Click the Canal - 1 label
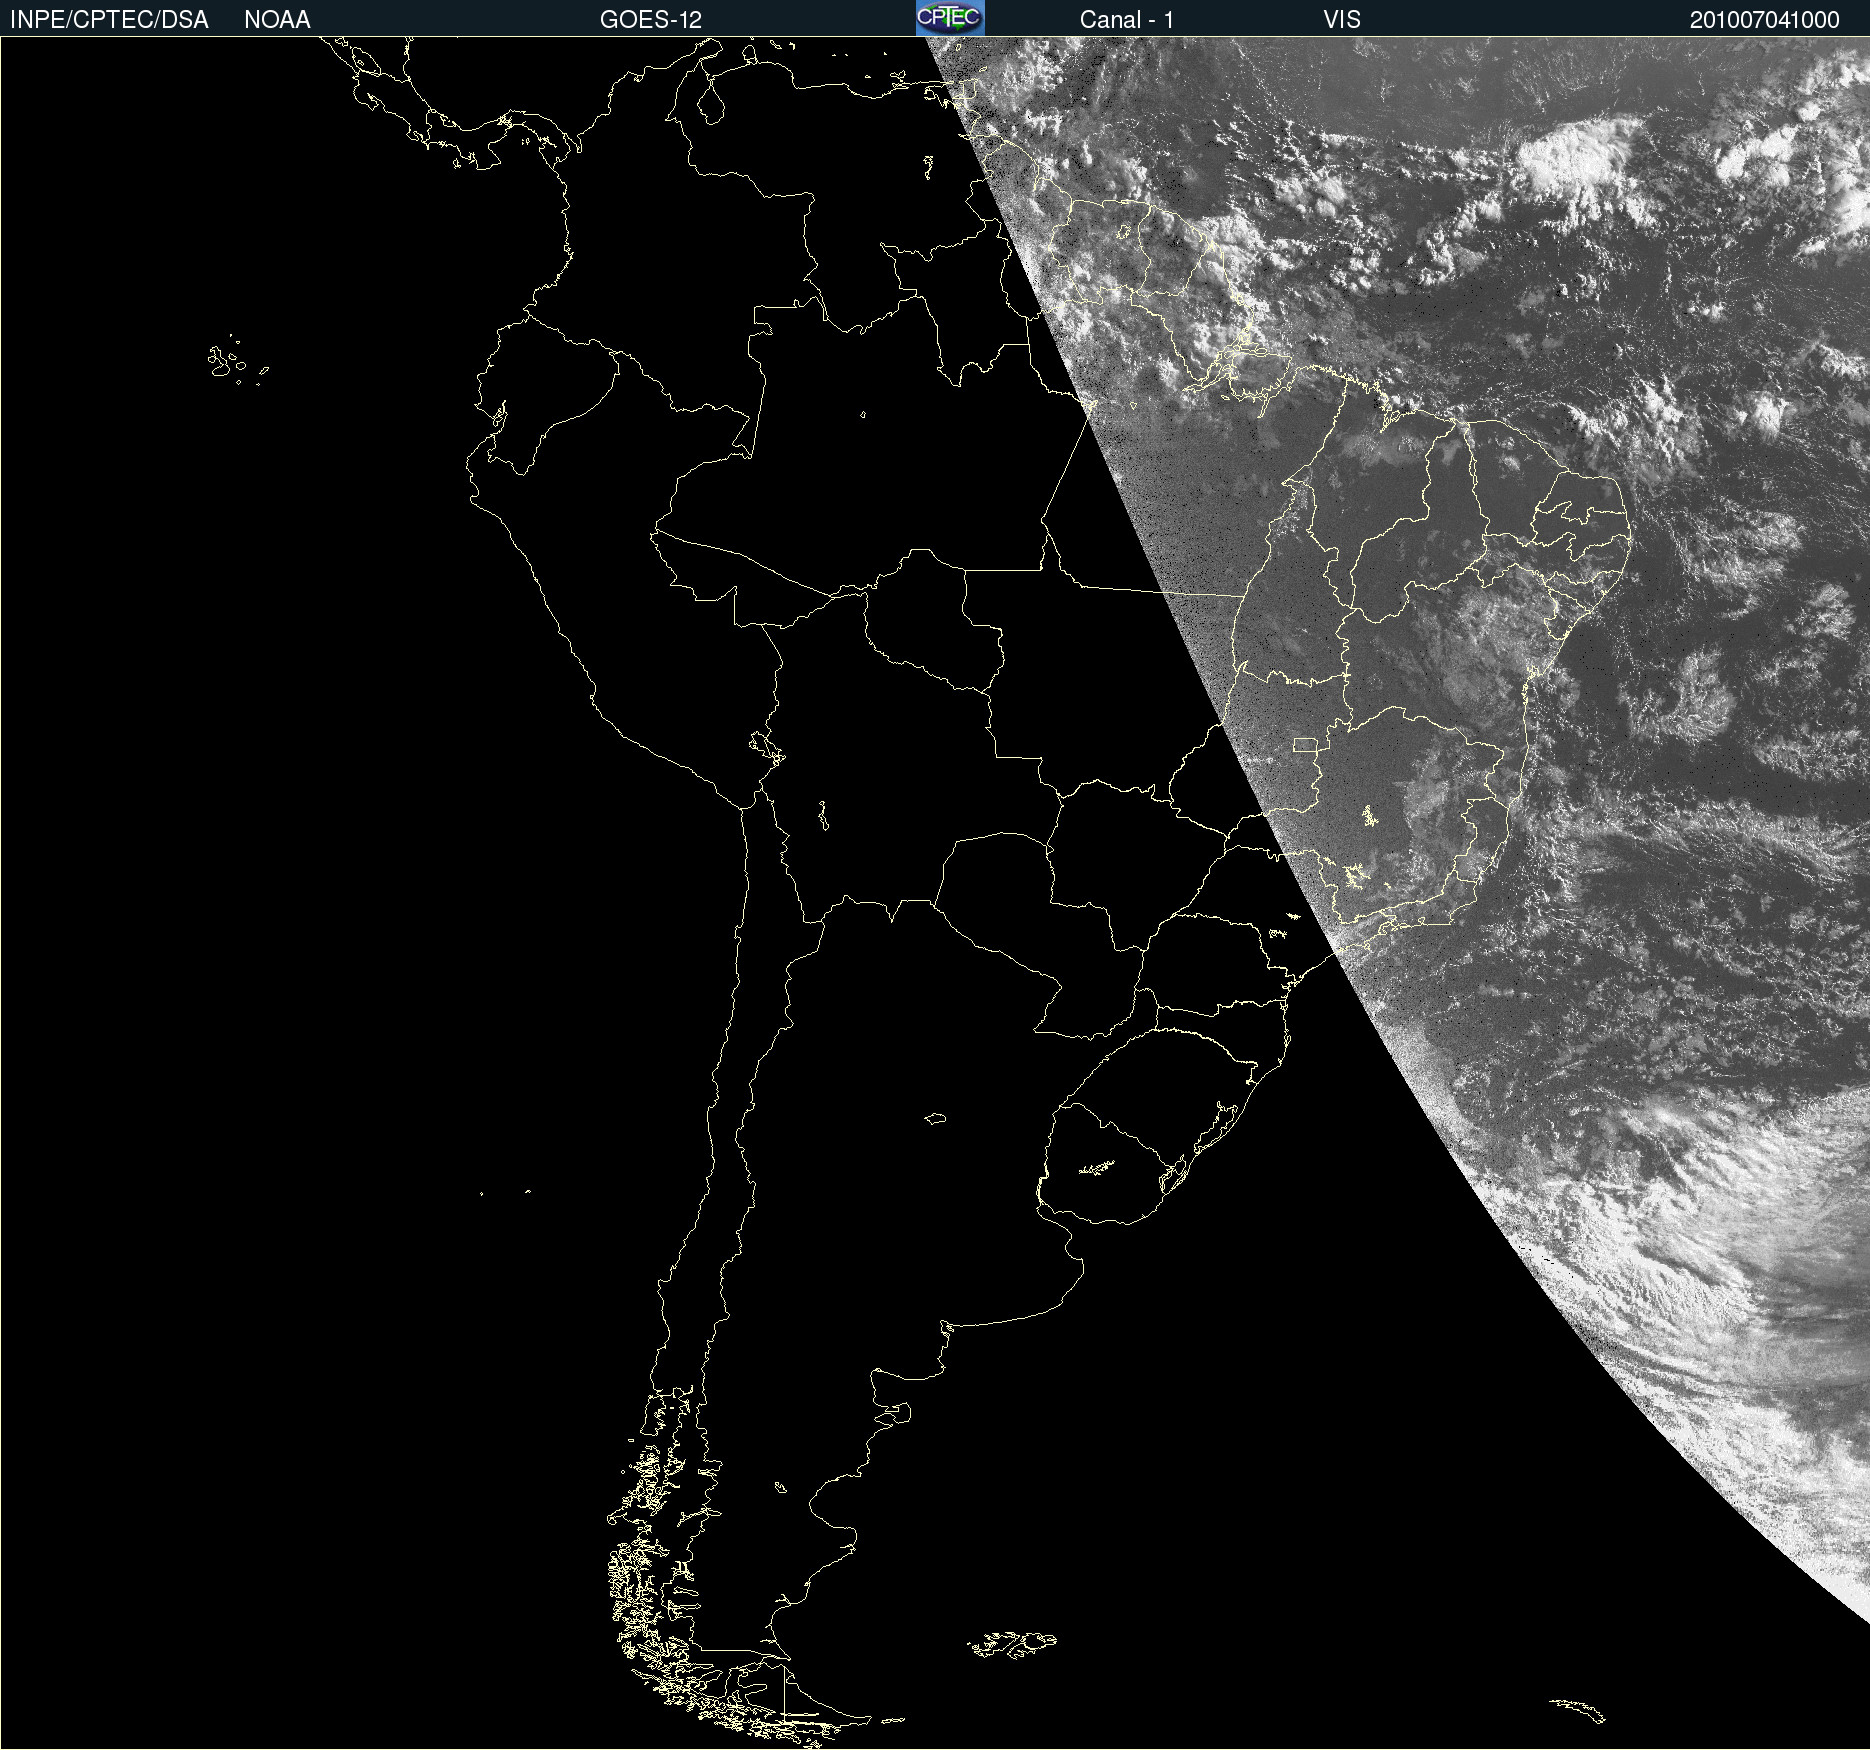This screenshot has width=1870, height=1750. click(1126, 20)
